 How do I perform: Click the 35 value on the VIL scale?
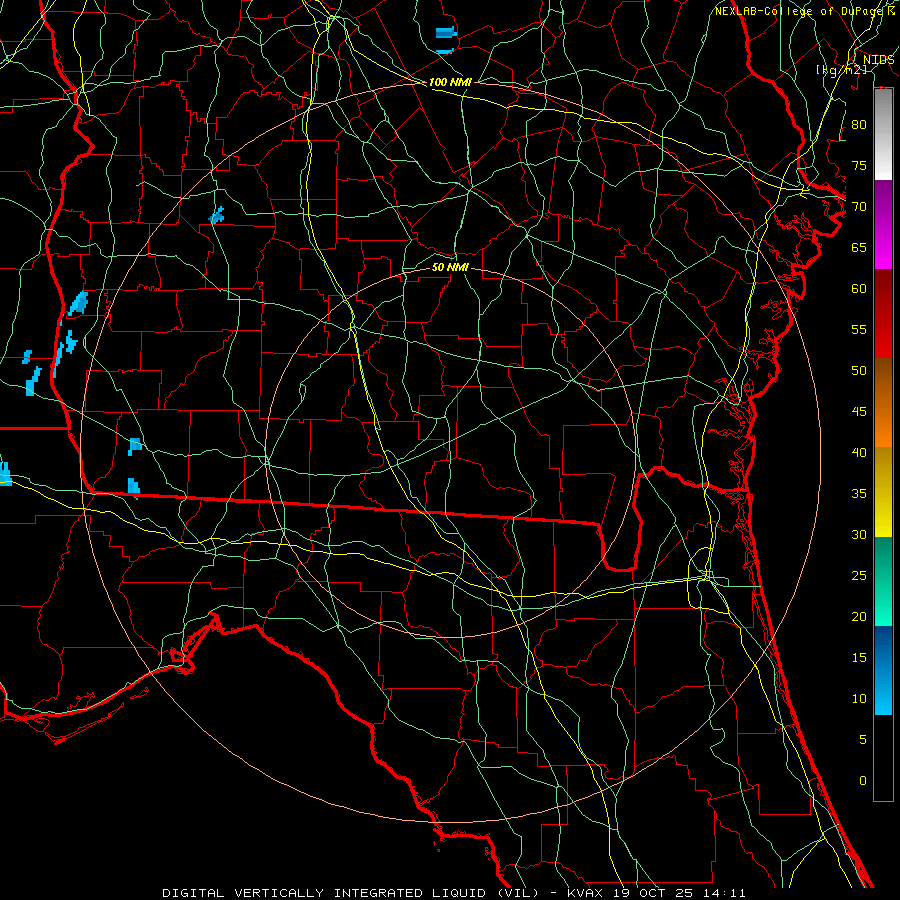(x=859, y=494)
